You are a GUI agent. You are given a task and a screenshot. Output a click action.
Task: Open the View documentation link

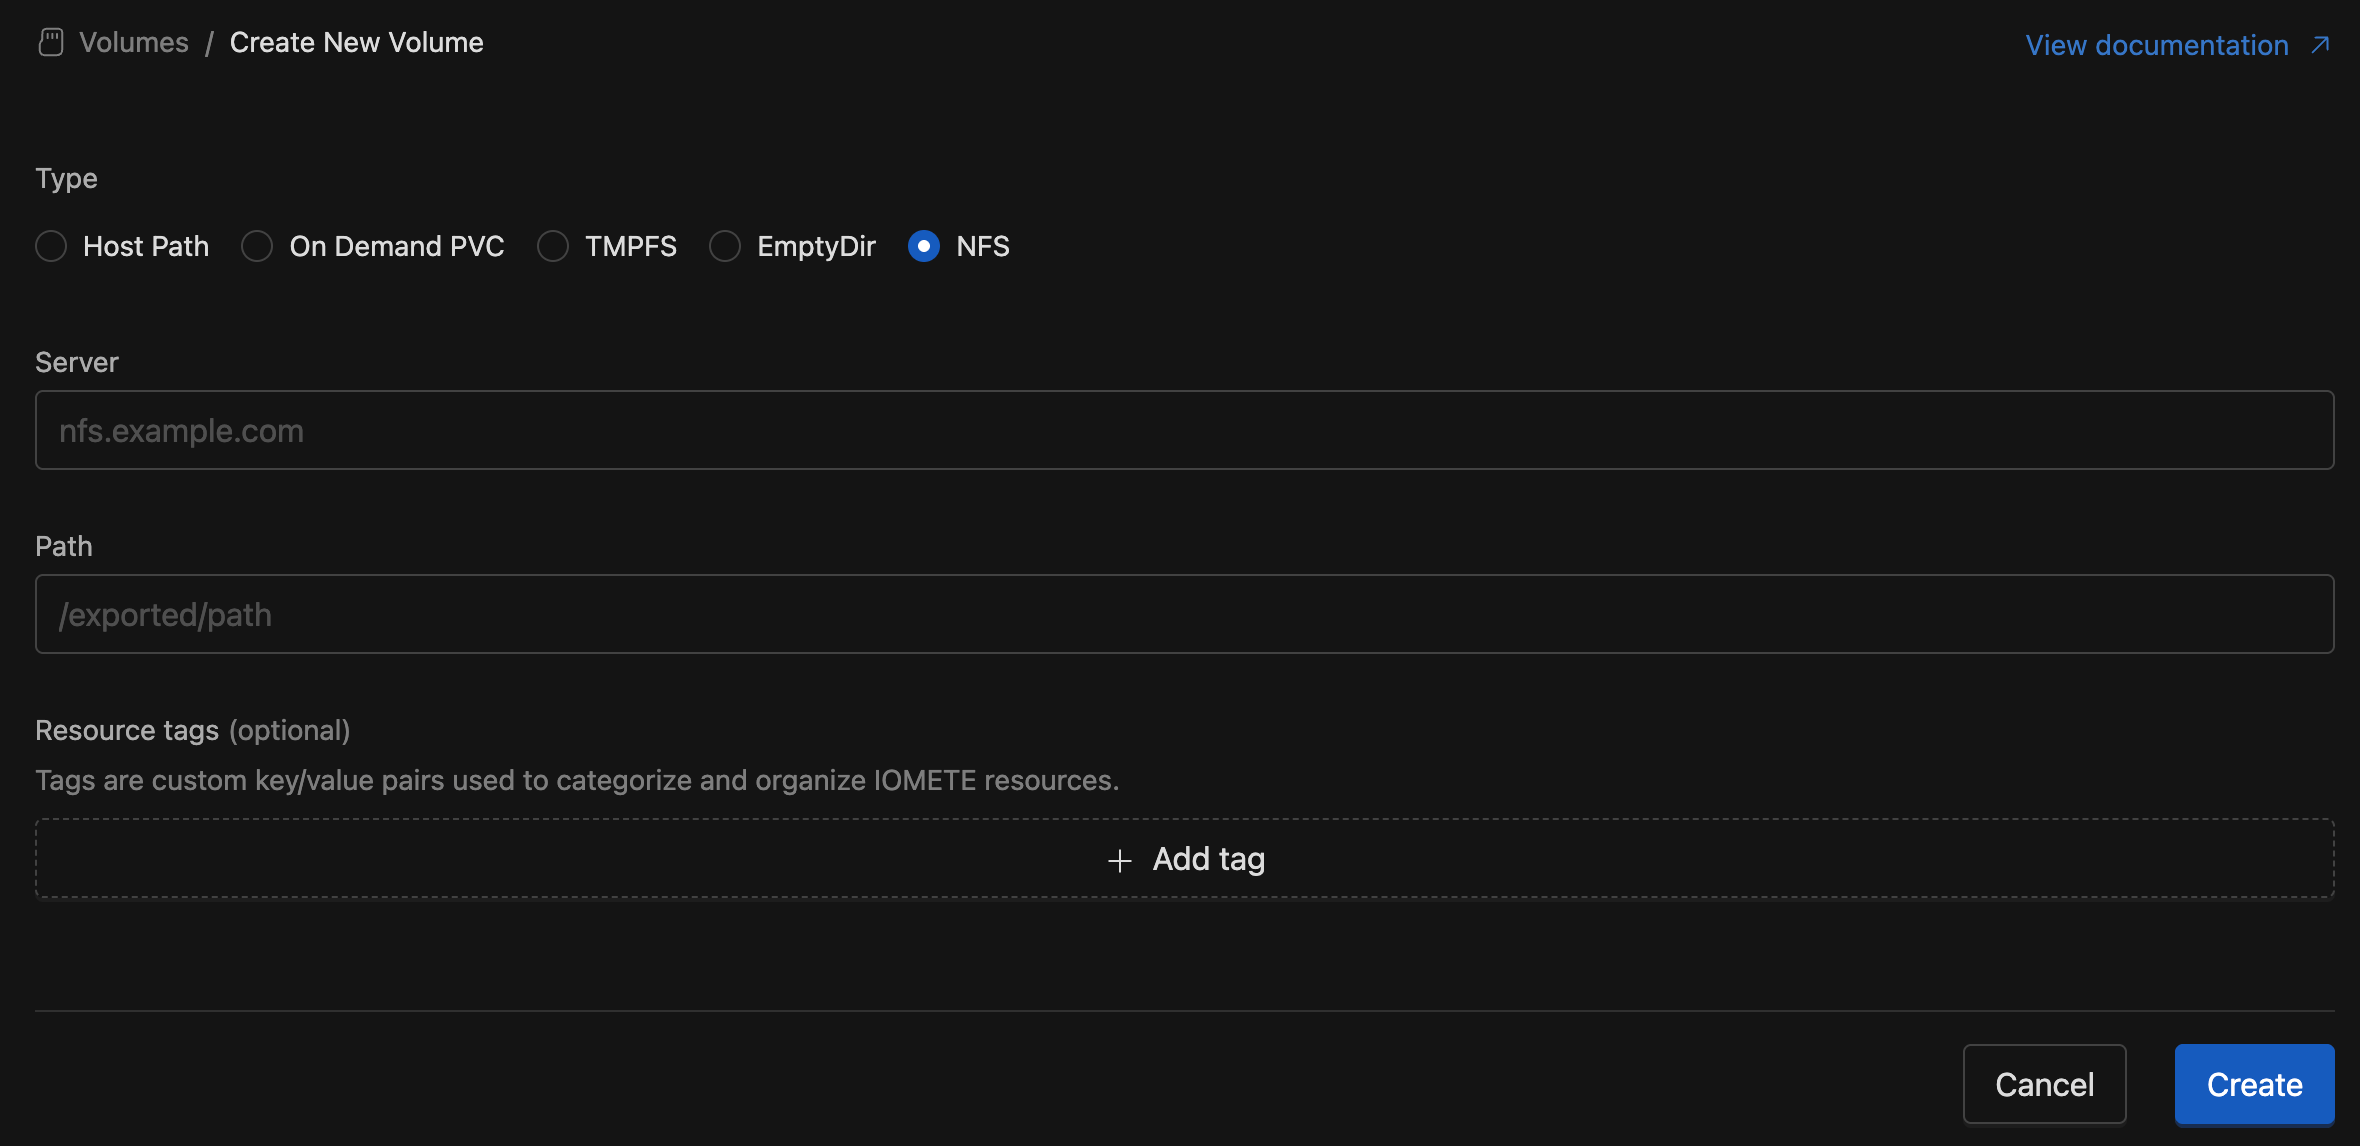tap(2156, 45)
